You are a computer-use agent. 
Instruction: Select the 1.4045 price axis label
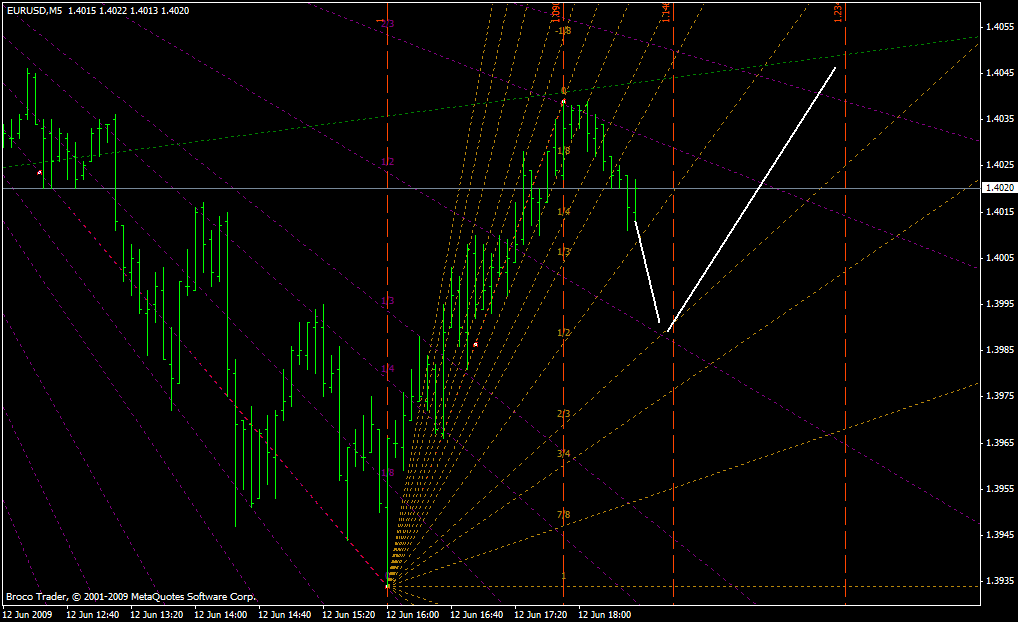999,73
